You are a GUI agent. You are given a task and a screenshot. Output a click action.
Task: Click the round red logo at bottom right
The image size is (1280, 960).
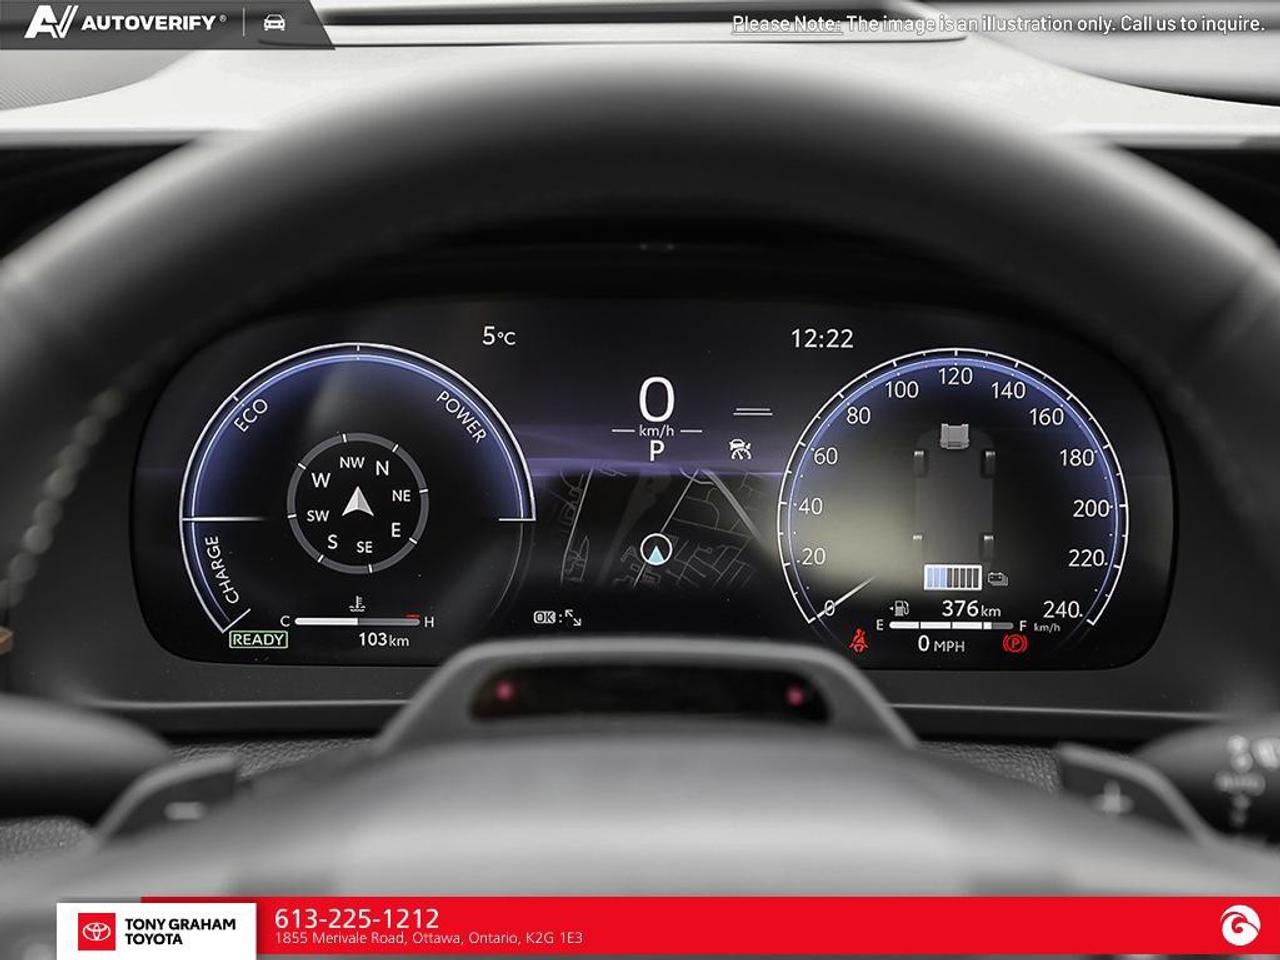pyautogui.click(x=1240, y=926)
